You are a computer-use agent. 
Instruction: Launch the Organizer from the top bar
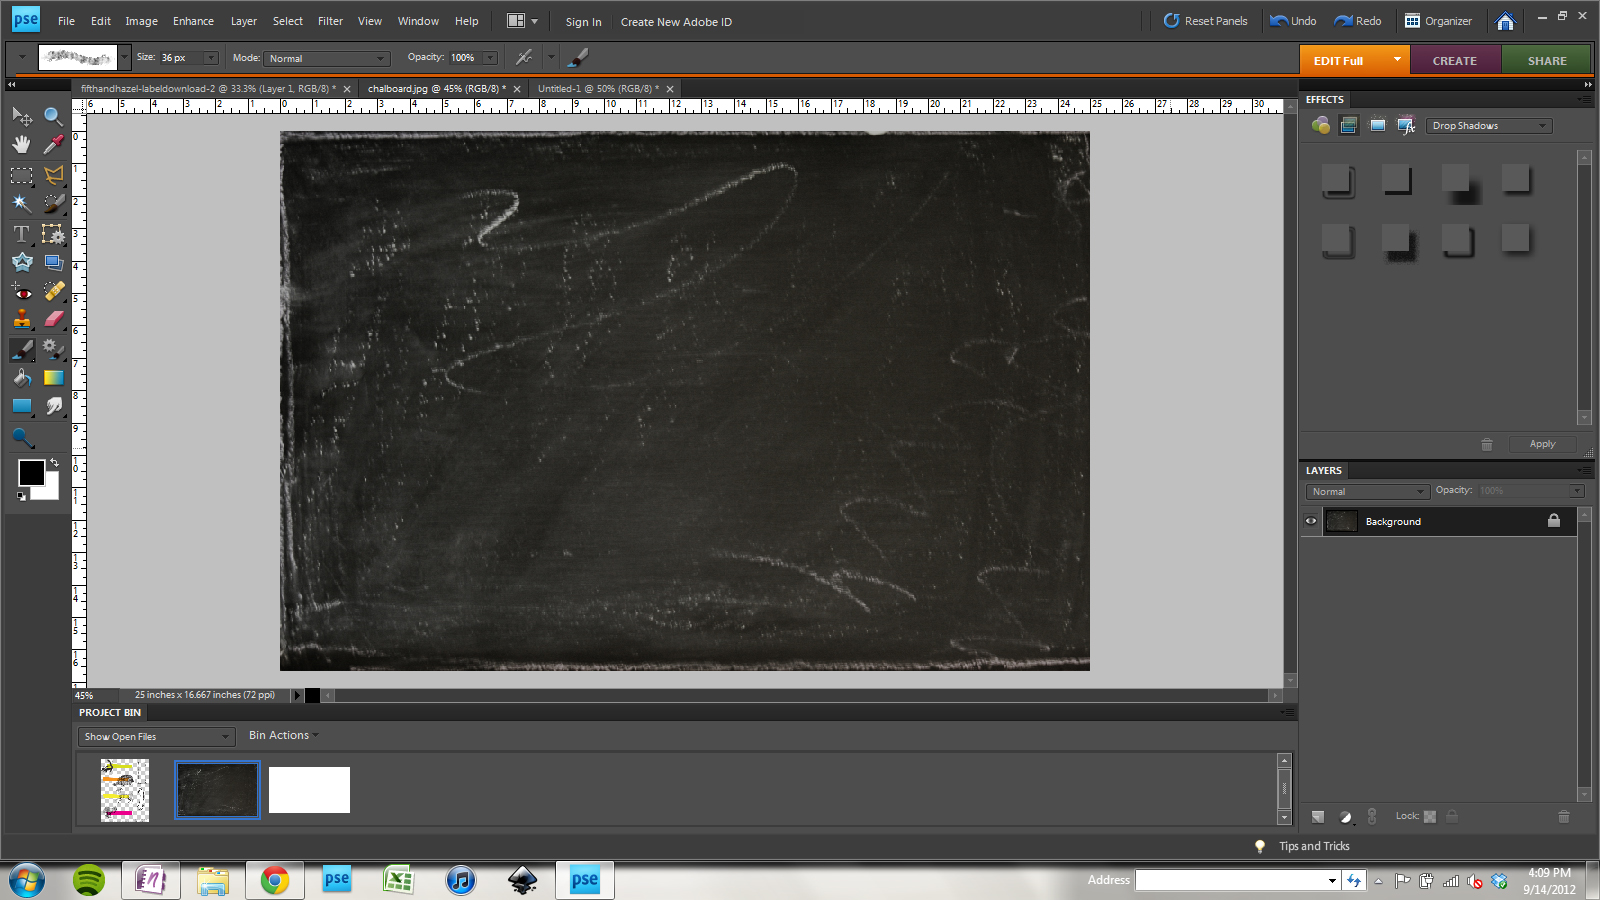(1440, 21)
